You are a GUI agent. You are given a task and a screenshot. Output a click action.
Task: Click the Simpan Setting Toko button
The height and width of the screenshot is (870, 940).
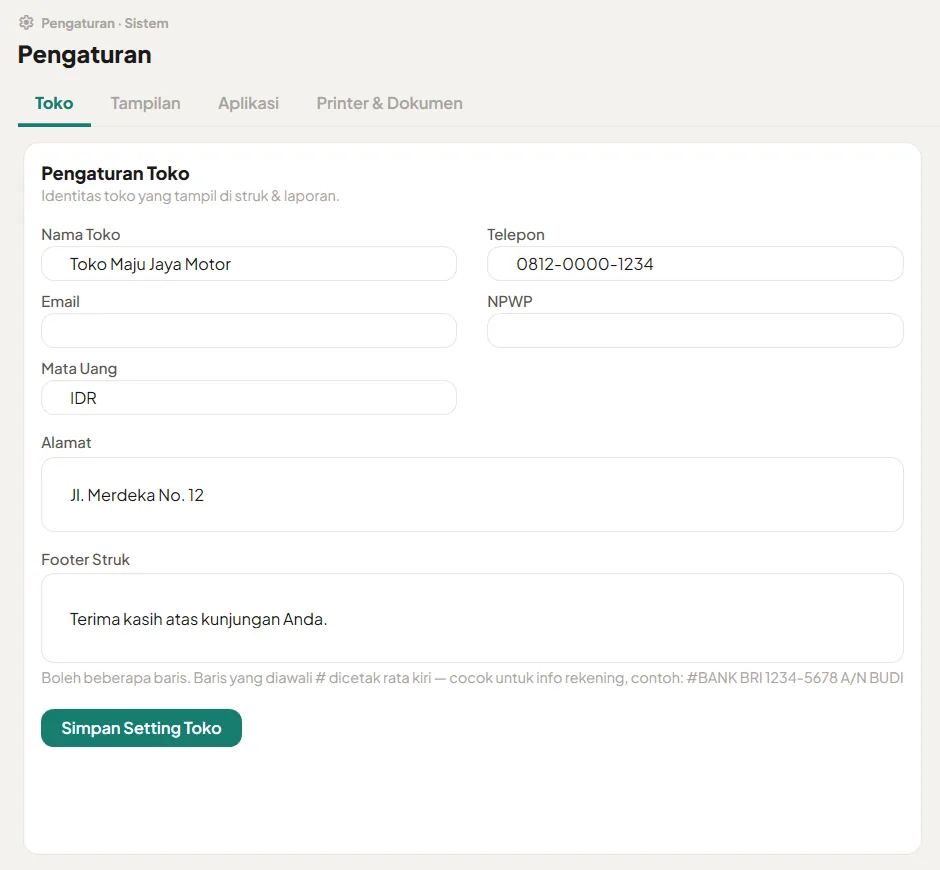tap(141, 728)
